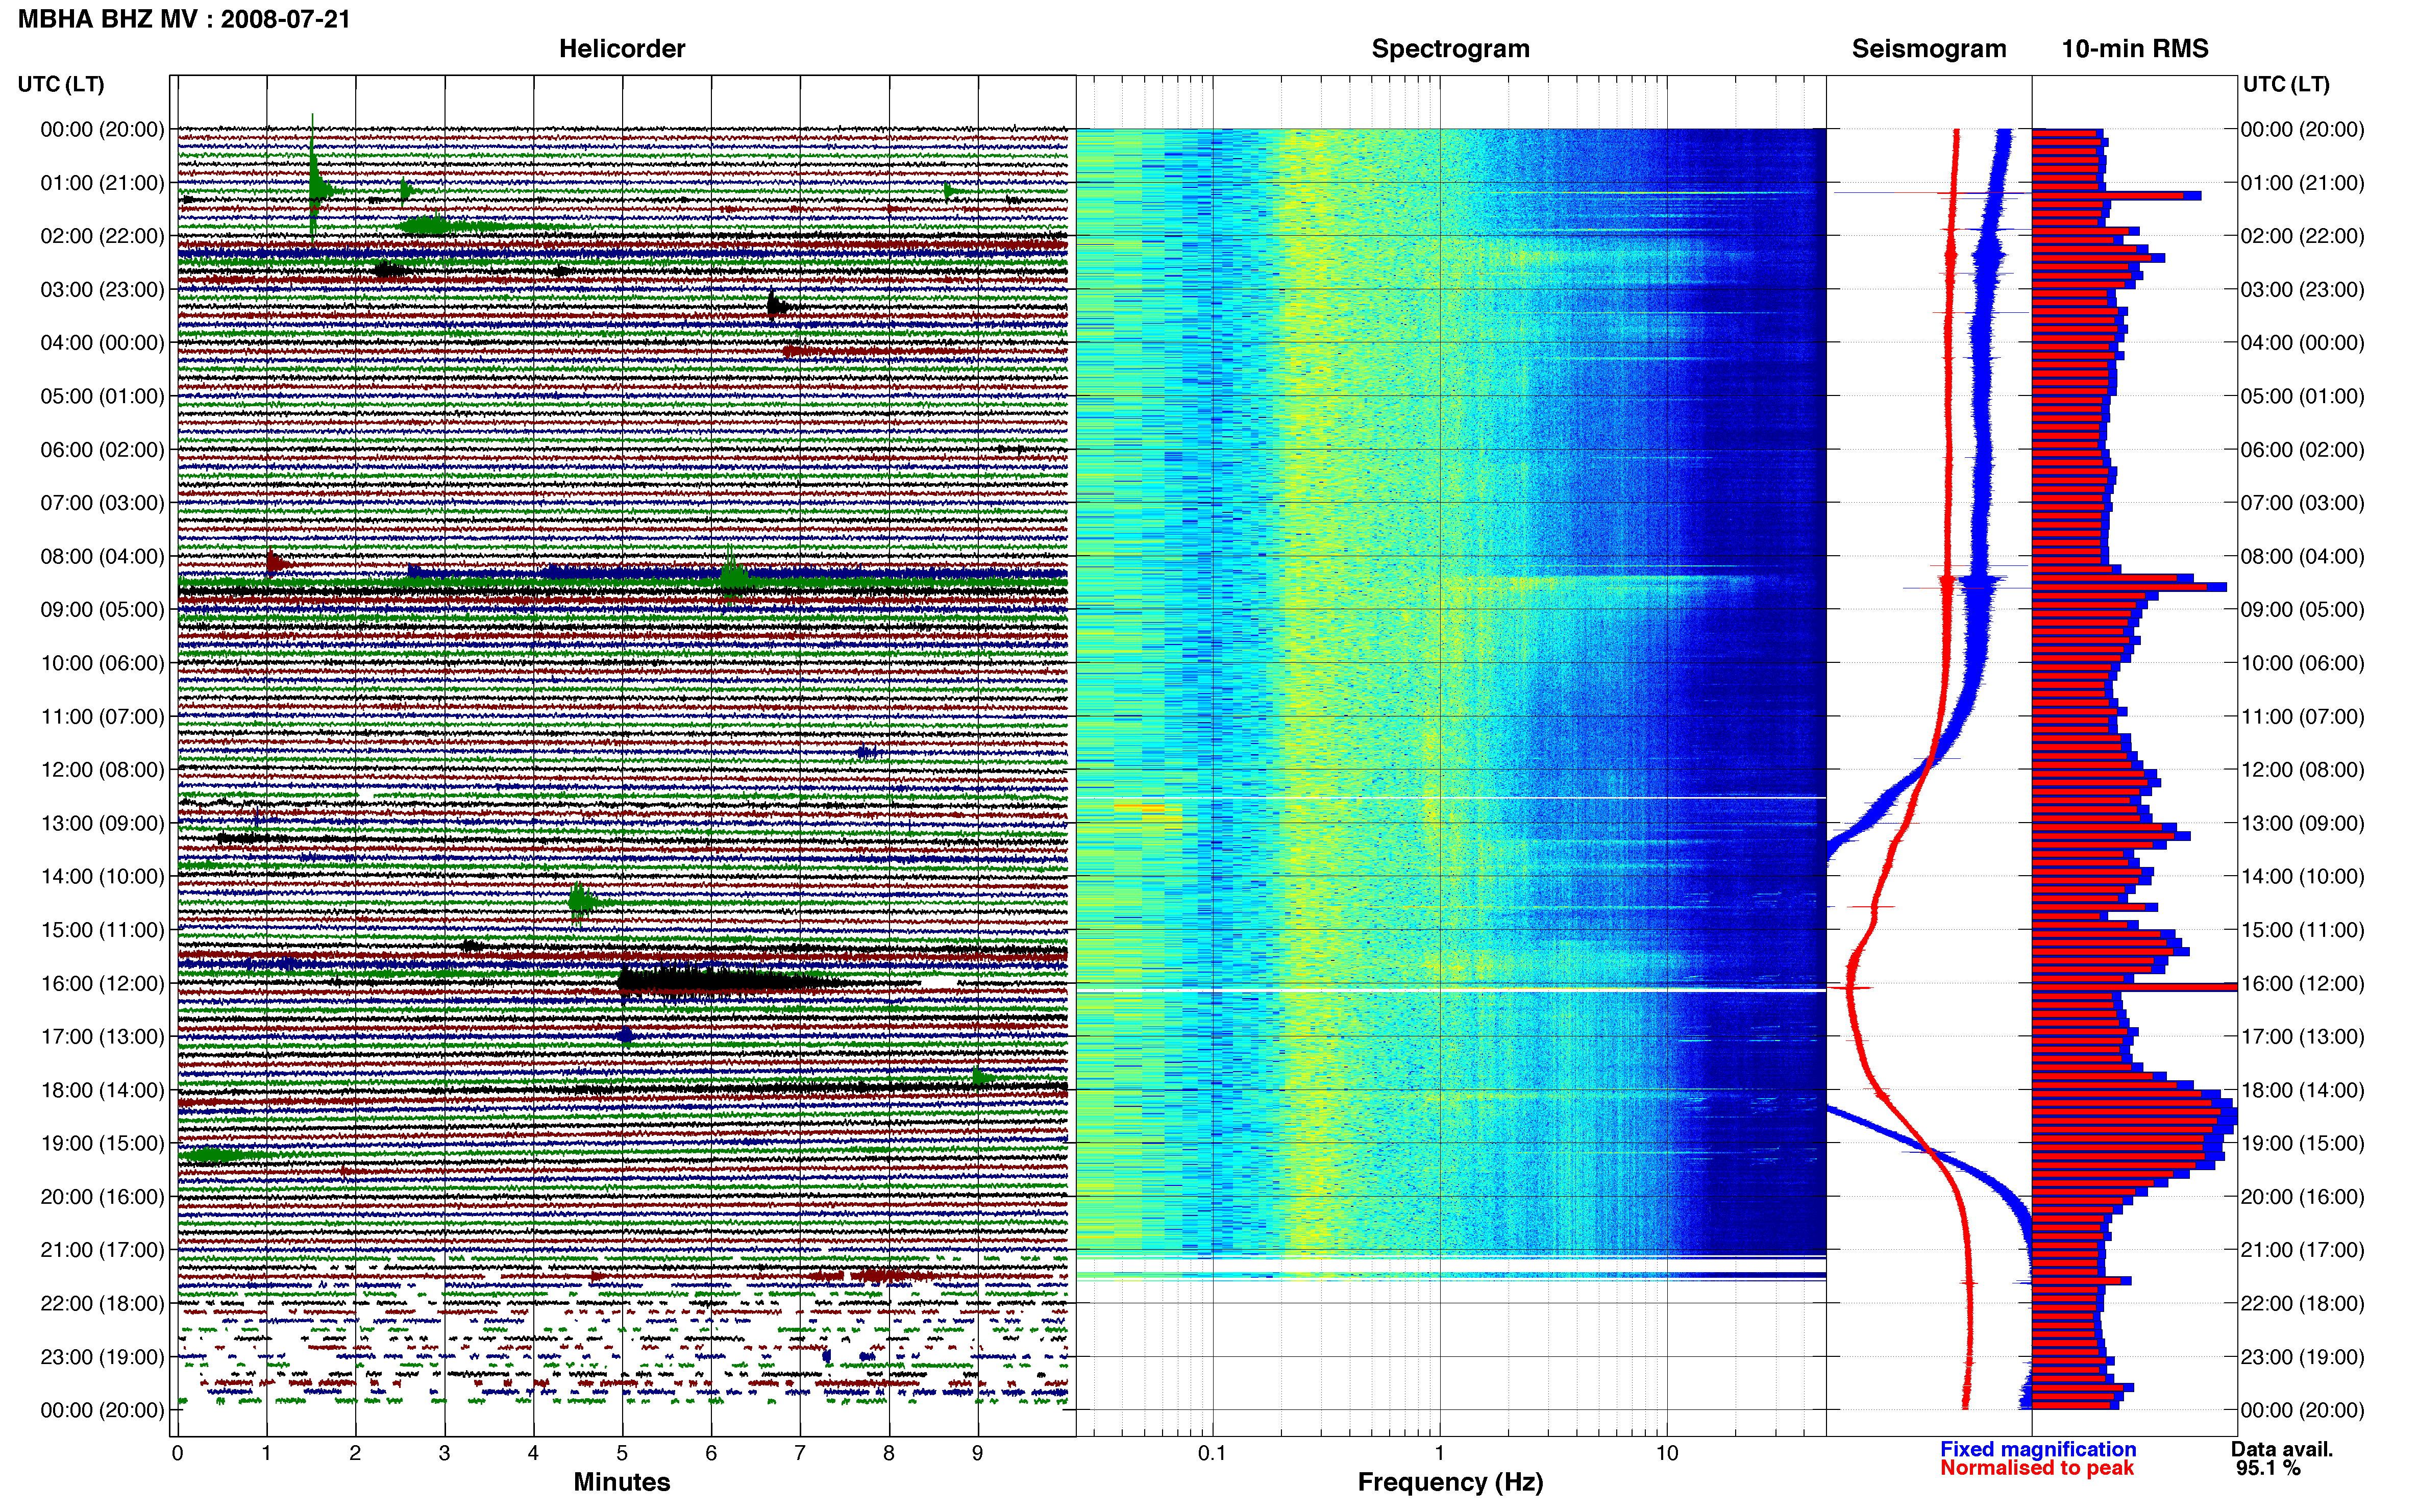Select the 10-min RMS panel heading
The height and width of the screenshot is (1512, 2419).
click(2135, 48)
